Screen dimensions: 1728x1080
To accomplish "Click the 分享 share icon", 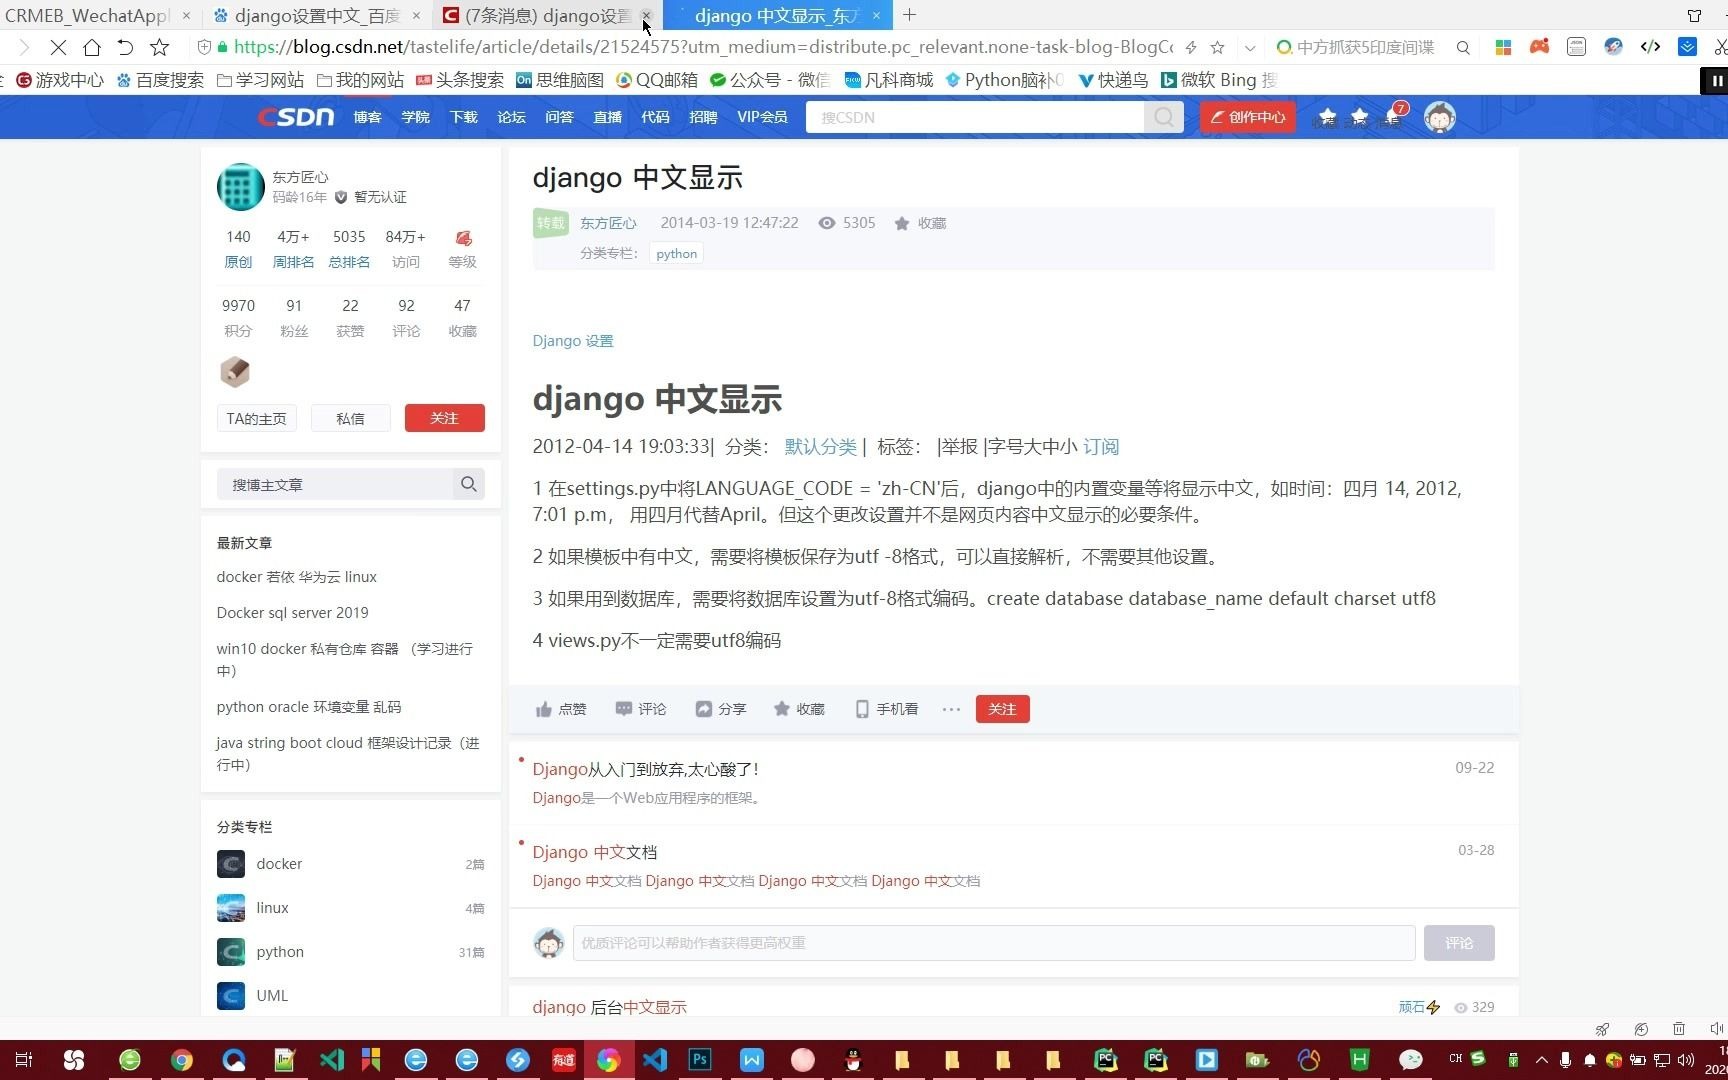I will [703, 709].
